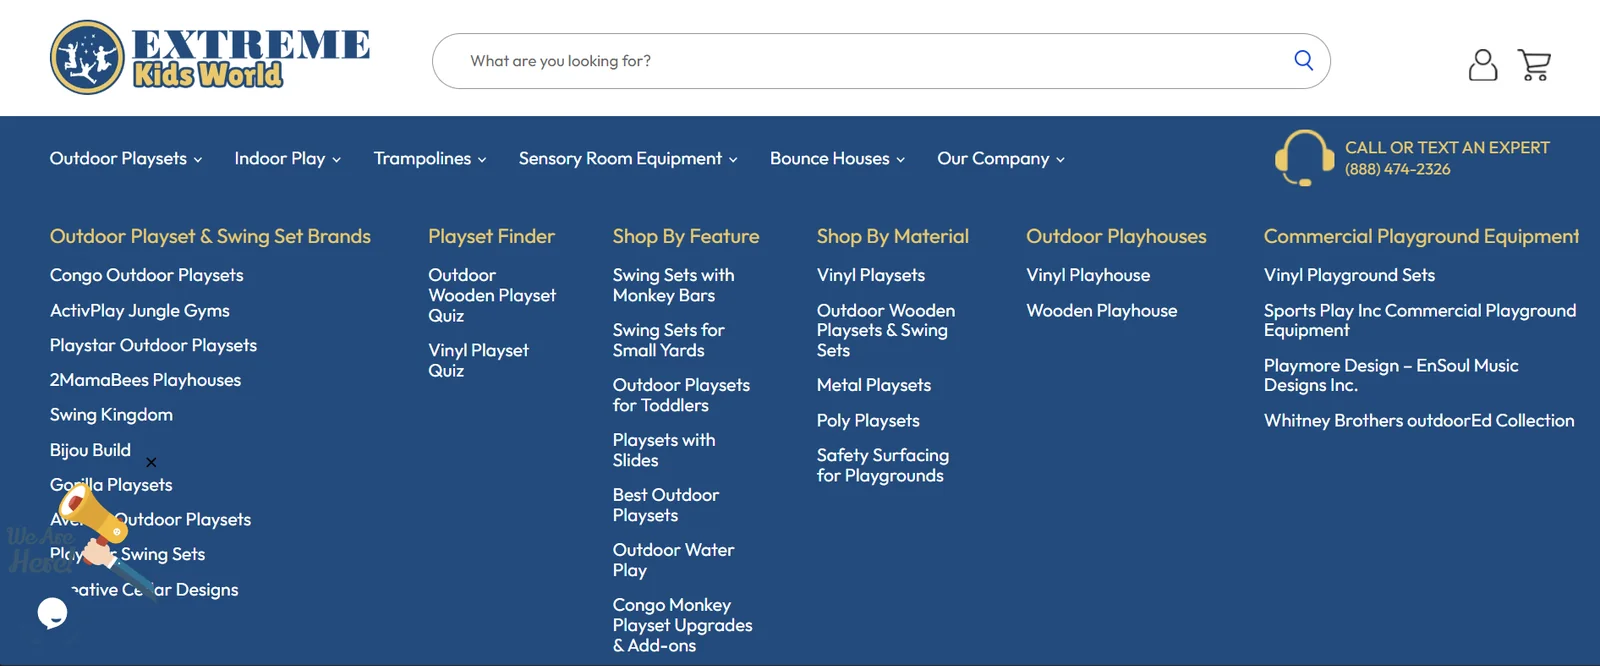The image size is (1600, 666).
Task: Expand the Trampolines menu
Action: (430, 158)
